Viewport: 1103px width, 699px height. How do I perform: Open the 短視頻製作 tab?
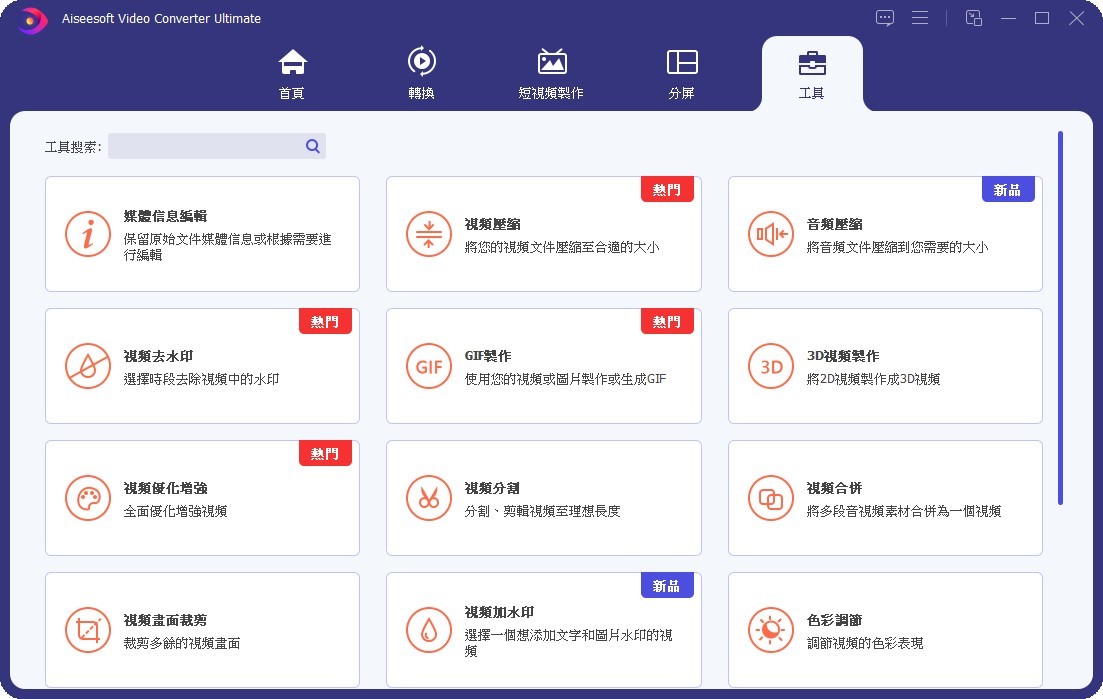pos(551,74)
